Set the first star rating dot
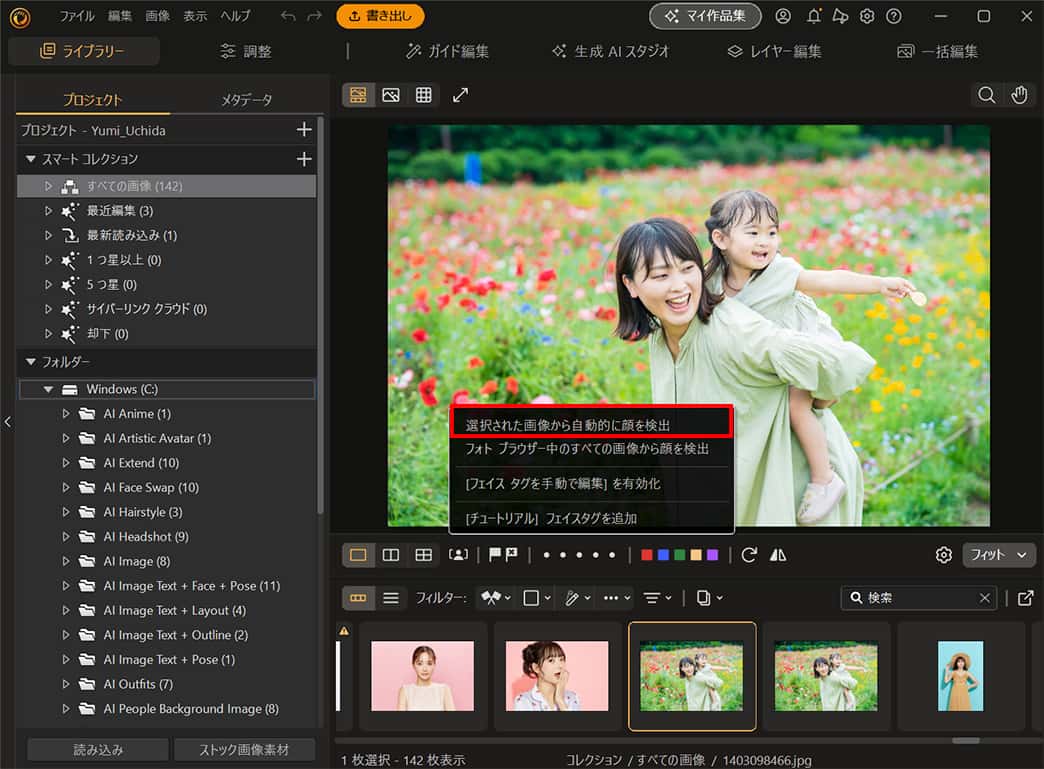Viewport: 1044px width, 769px height. (547, 555)
